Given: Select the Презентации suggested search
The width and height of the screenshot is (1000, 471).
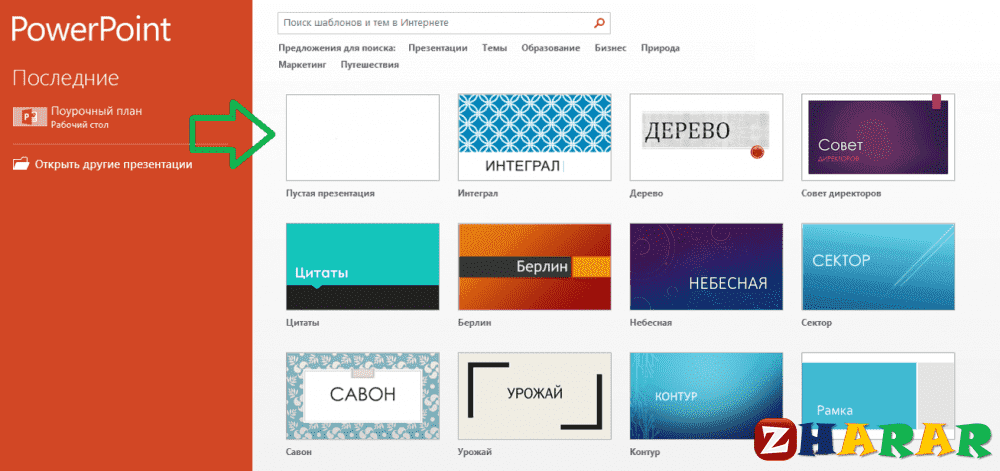Looking at the screenshot, I should [x=438, y=48].
